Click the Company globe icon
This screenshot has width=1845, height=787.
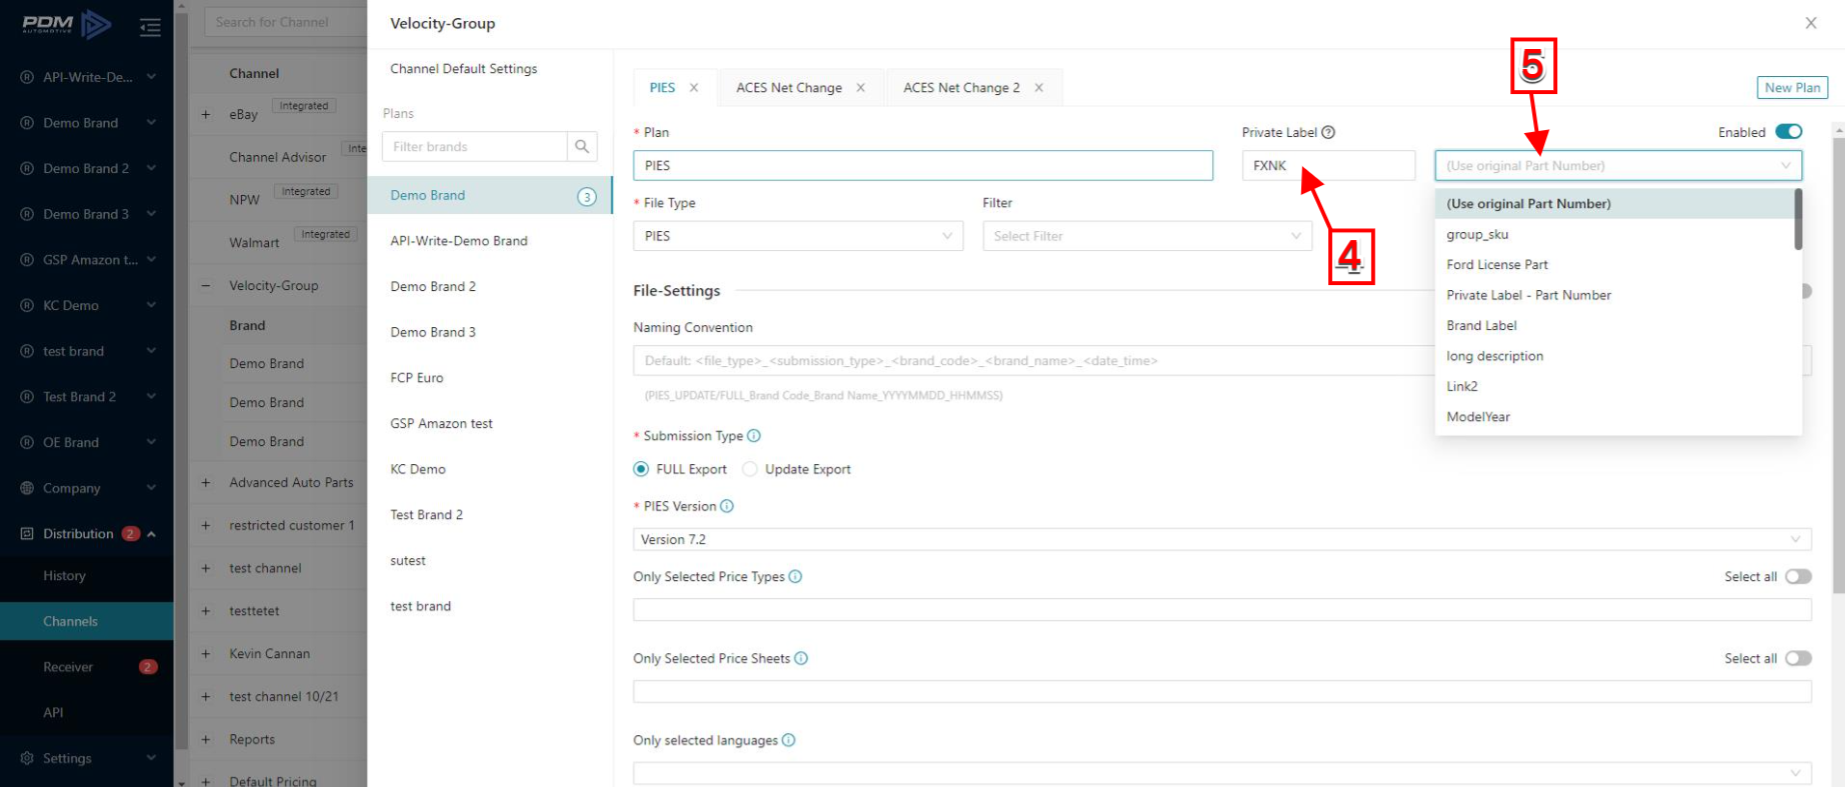(x=27, y=488)
